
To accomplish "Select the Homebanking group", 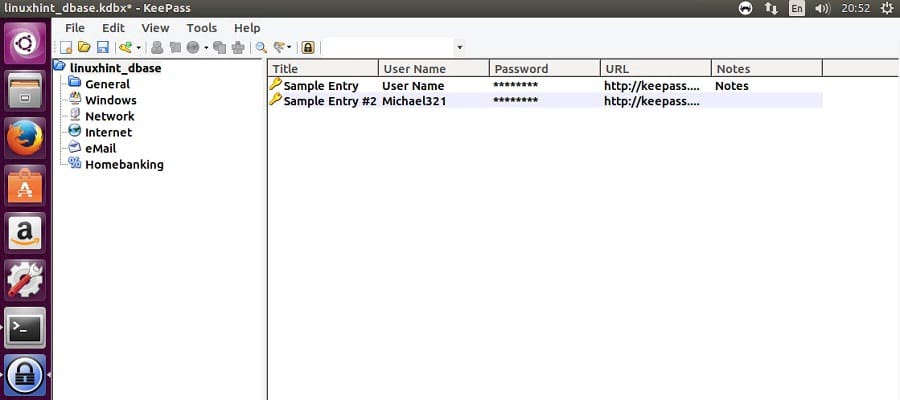I will [125, 164].
